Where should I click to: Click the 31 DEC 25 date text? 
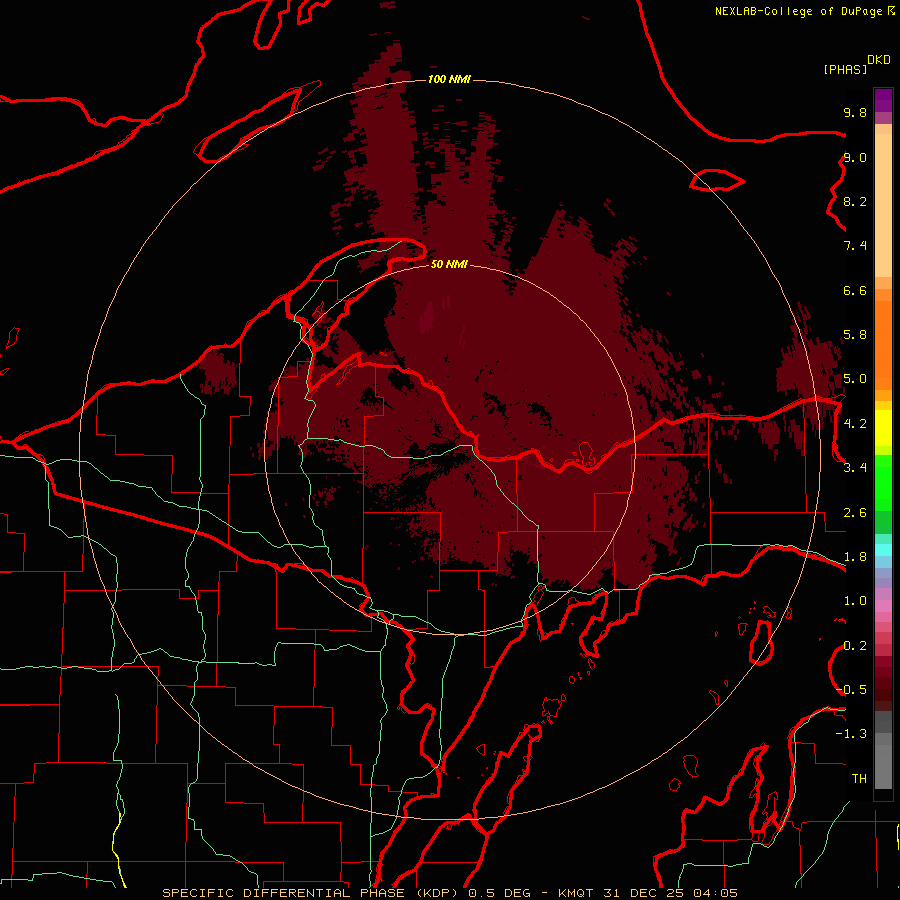click(x=643, y=893)
